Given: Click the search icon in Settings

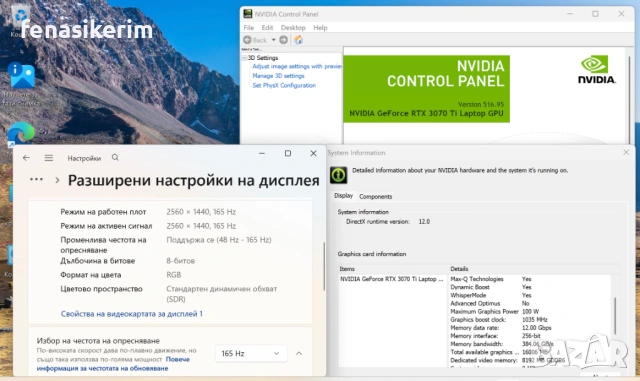Looking at the screenshot, I should 116,158.
